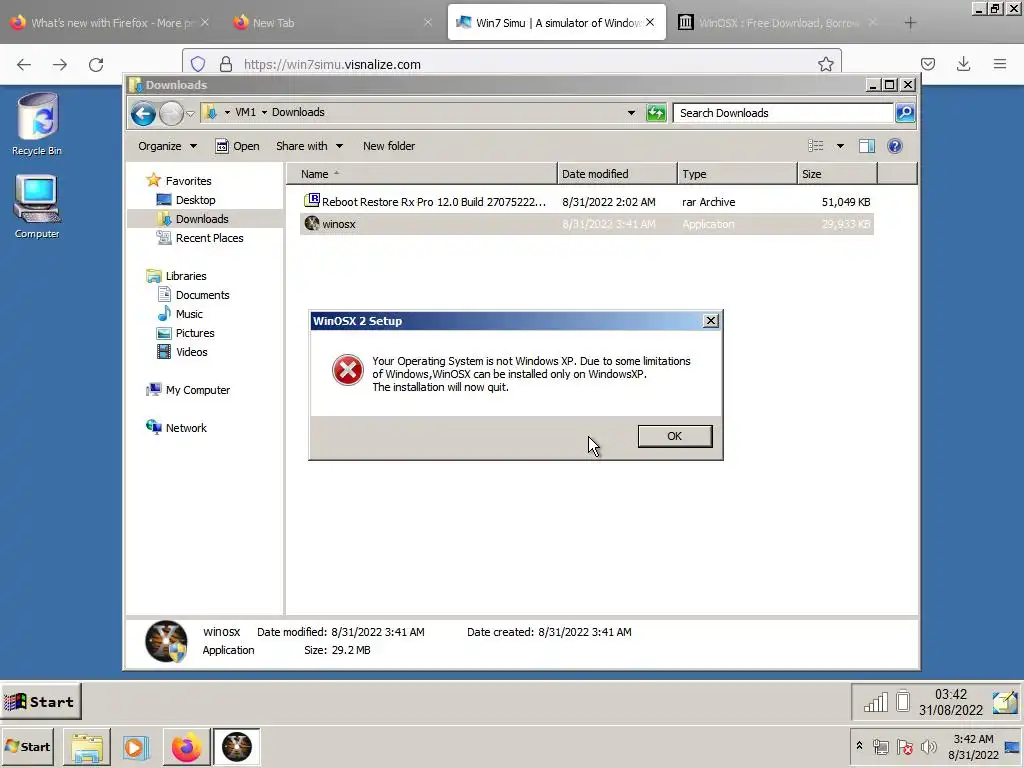Open Firefox downloads panel
Viewport: 1024px width, 768px height.
(963, 64)
